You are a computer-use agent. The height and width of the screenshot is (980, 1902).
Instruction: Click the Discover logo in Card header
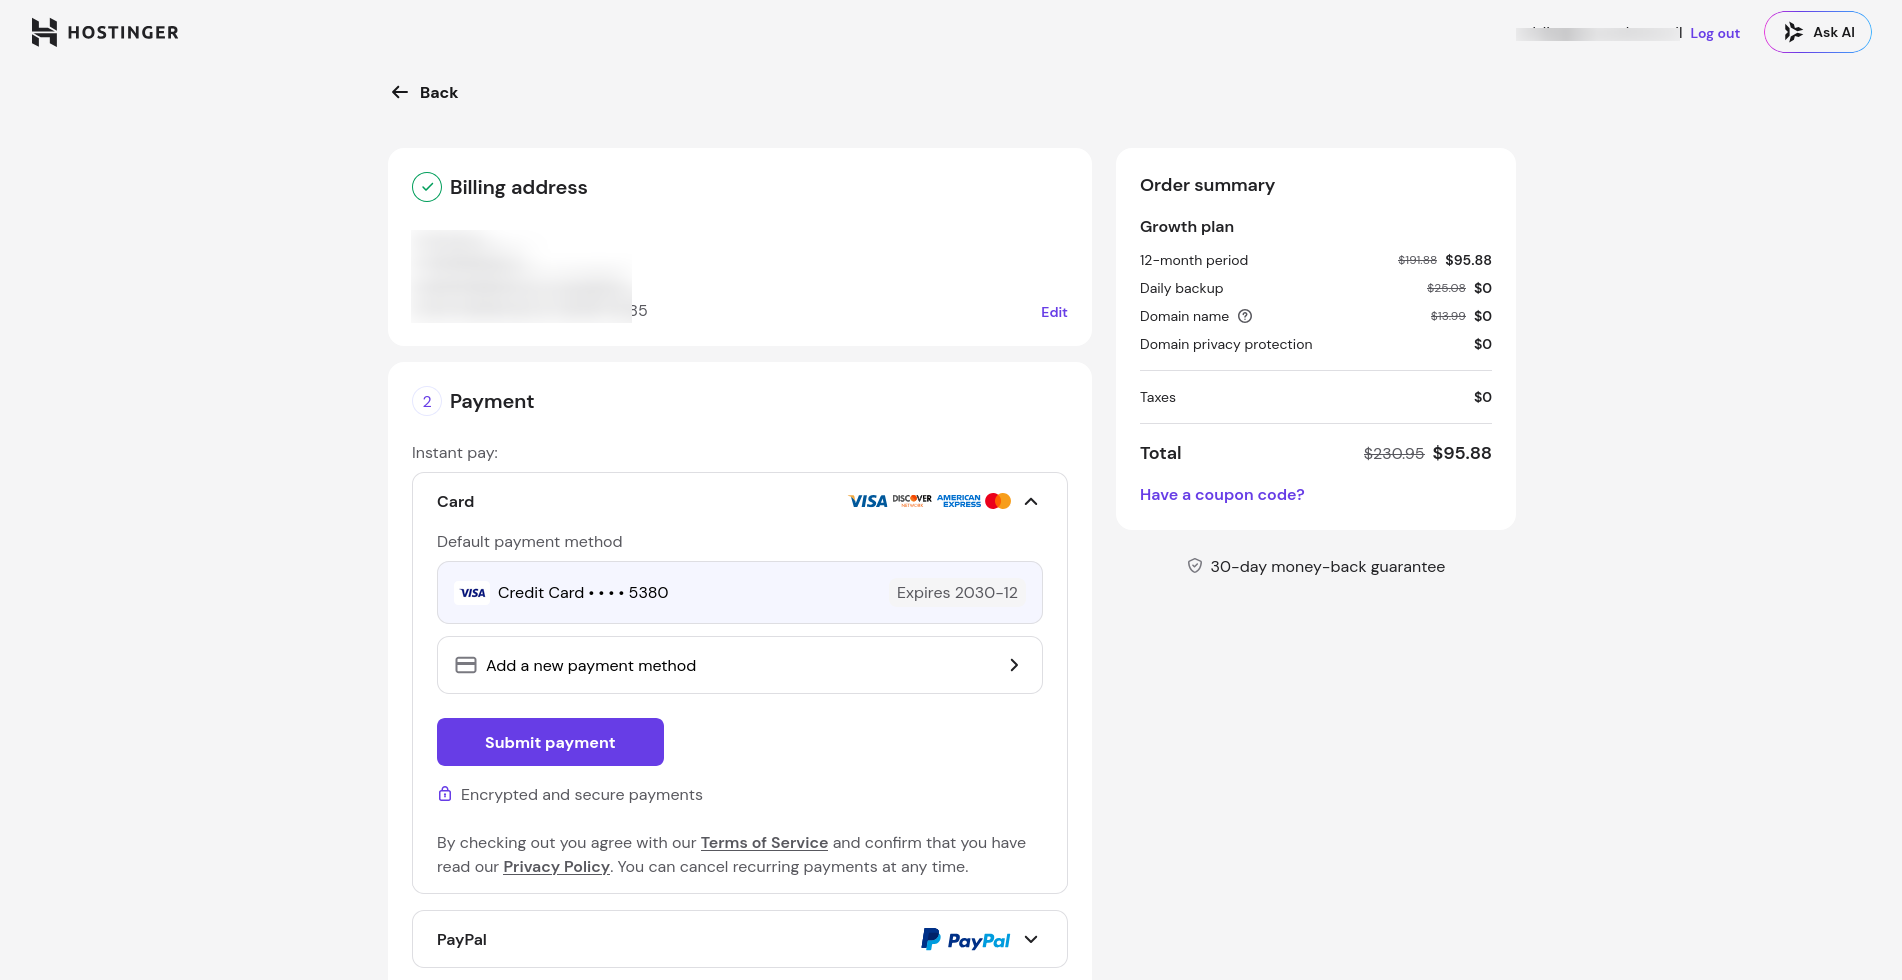(x=912, y=500)
